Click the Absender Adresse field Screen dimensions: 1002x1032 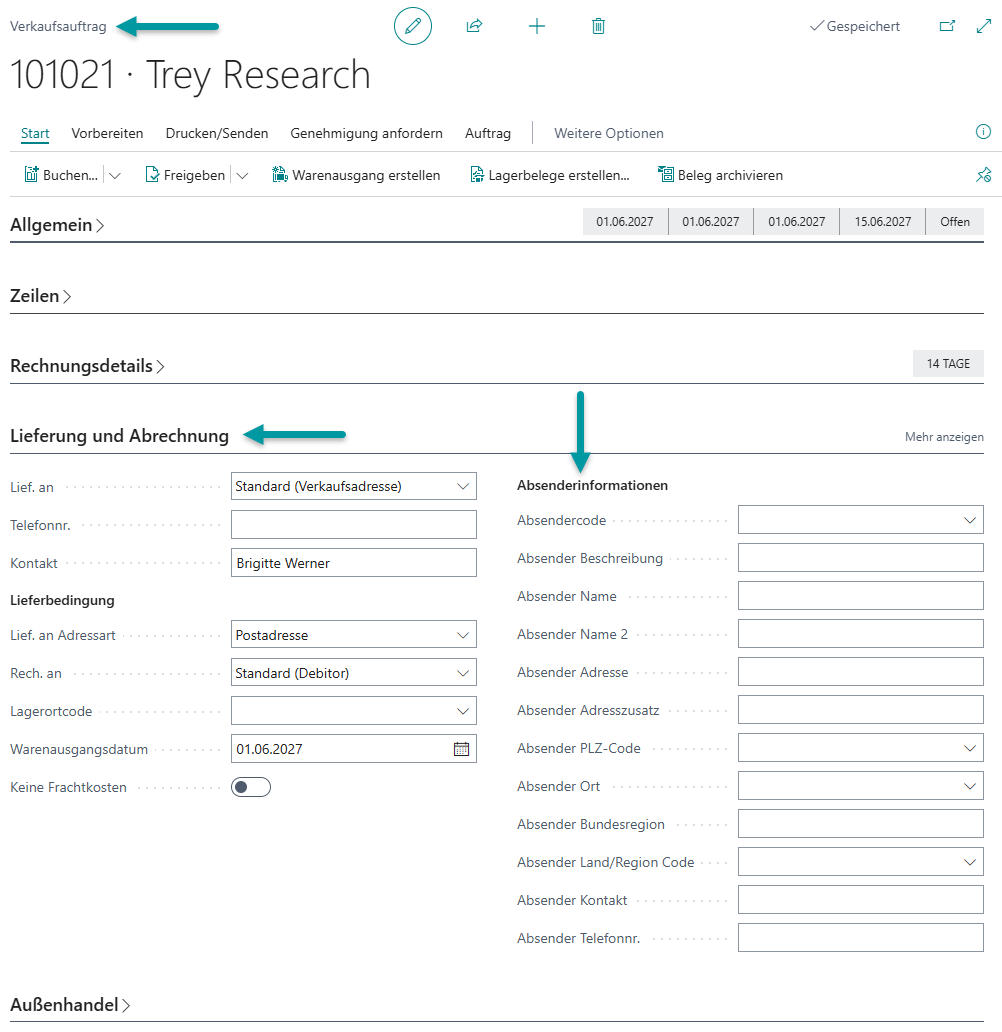click(x=860, y=672)
